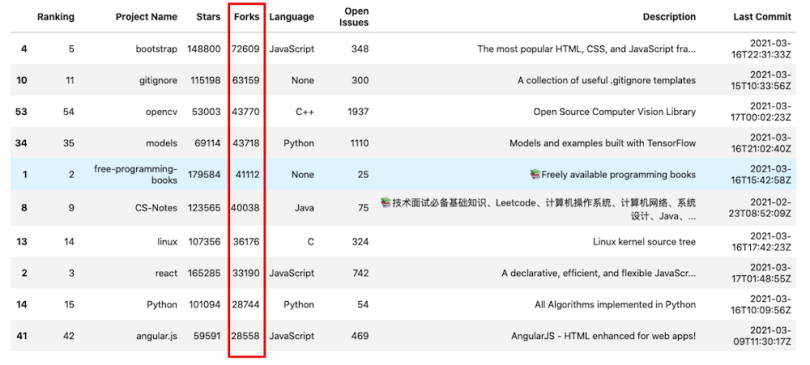Screen dimensions: 810x365
Task: Click the forks value 43718
Action: click(x=246, y=143)
